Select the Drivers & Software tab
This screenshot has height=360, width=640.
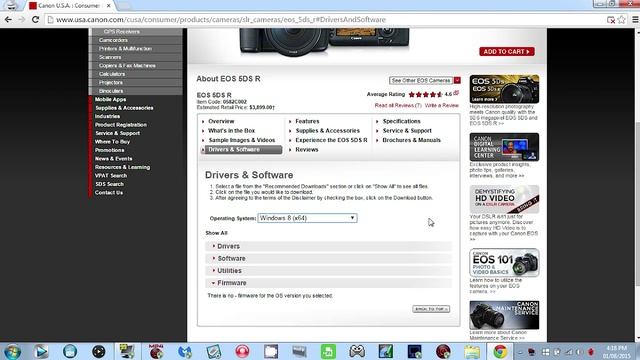click(x=241, y=150)
